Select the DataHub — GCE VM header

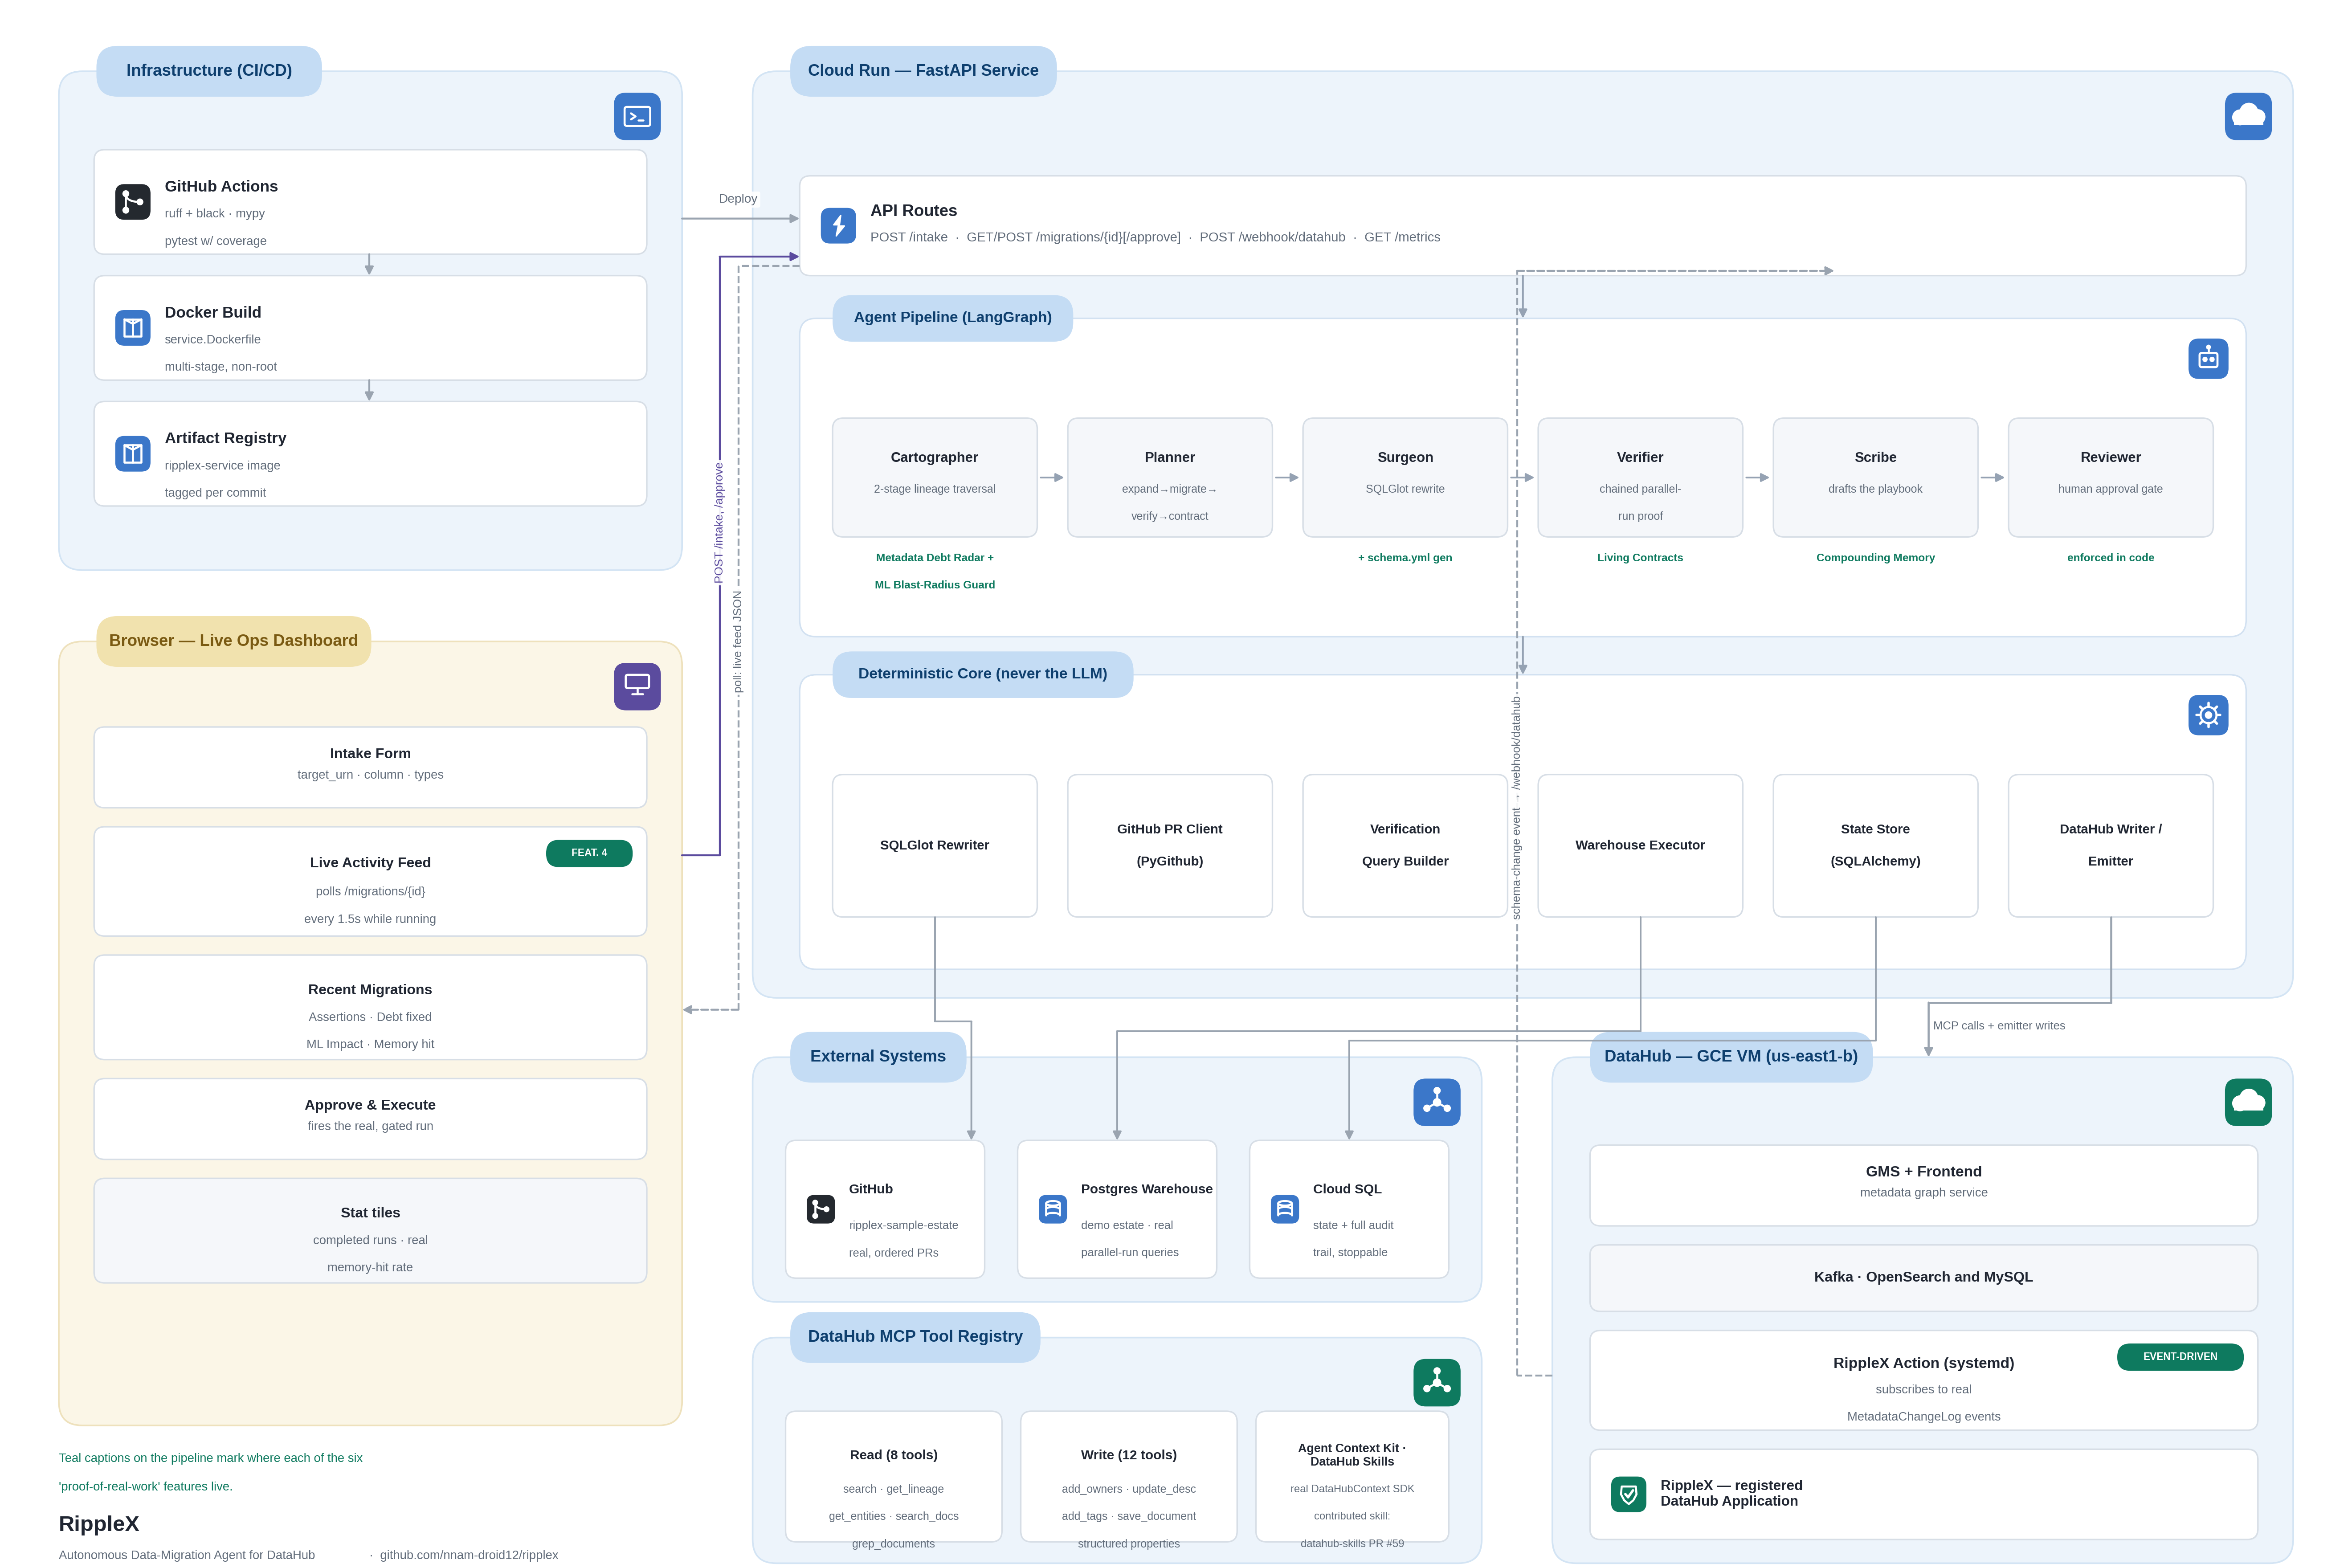pos(1731,1057)
